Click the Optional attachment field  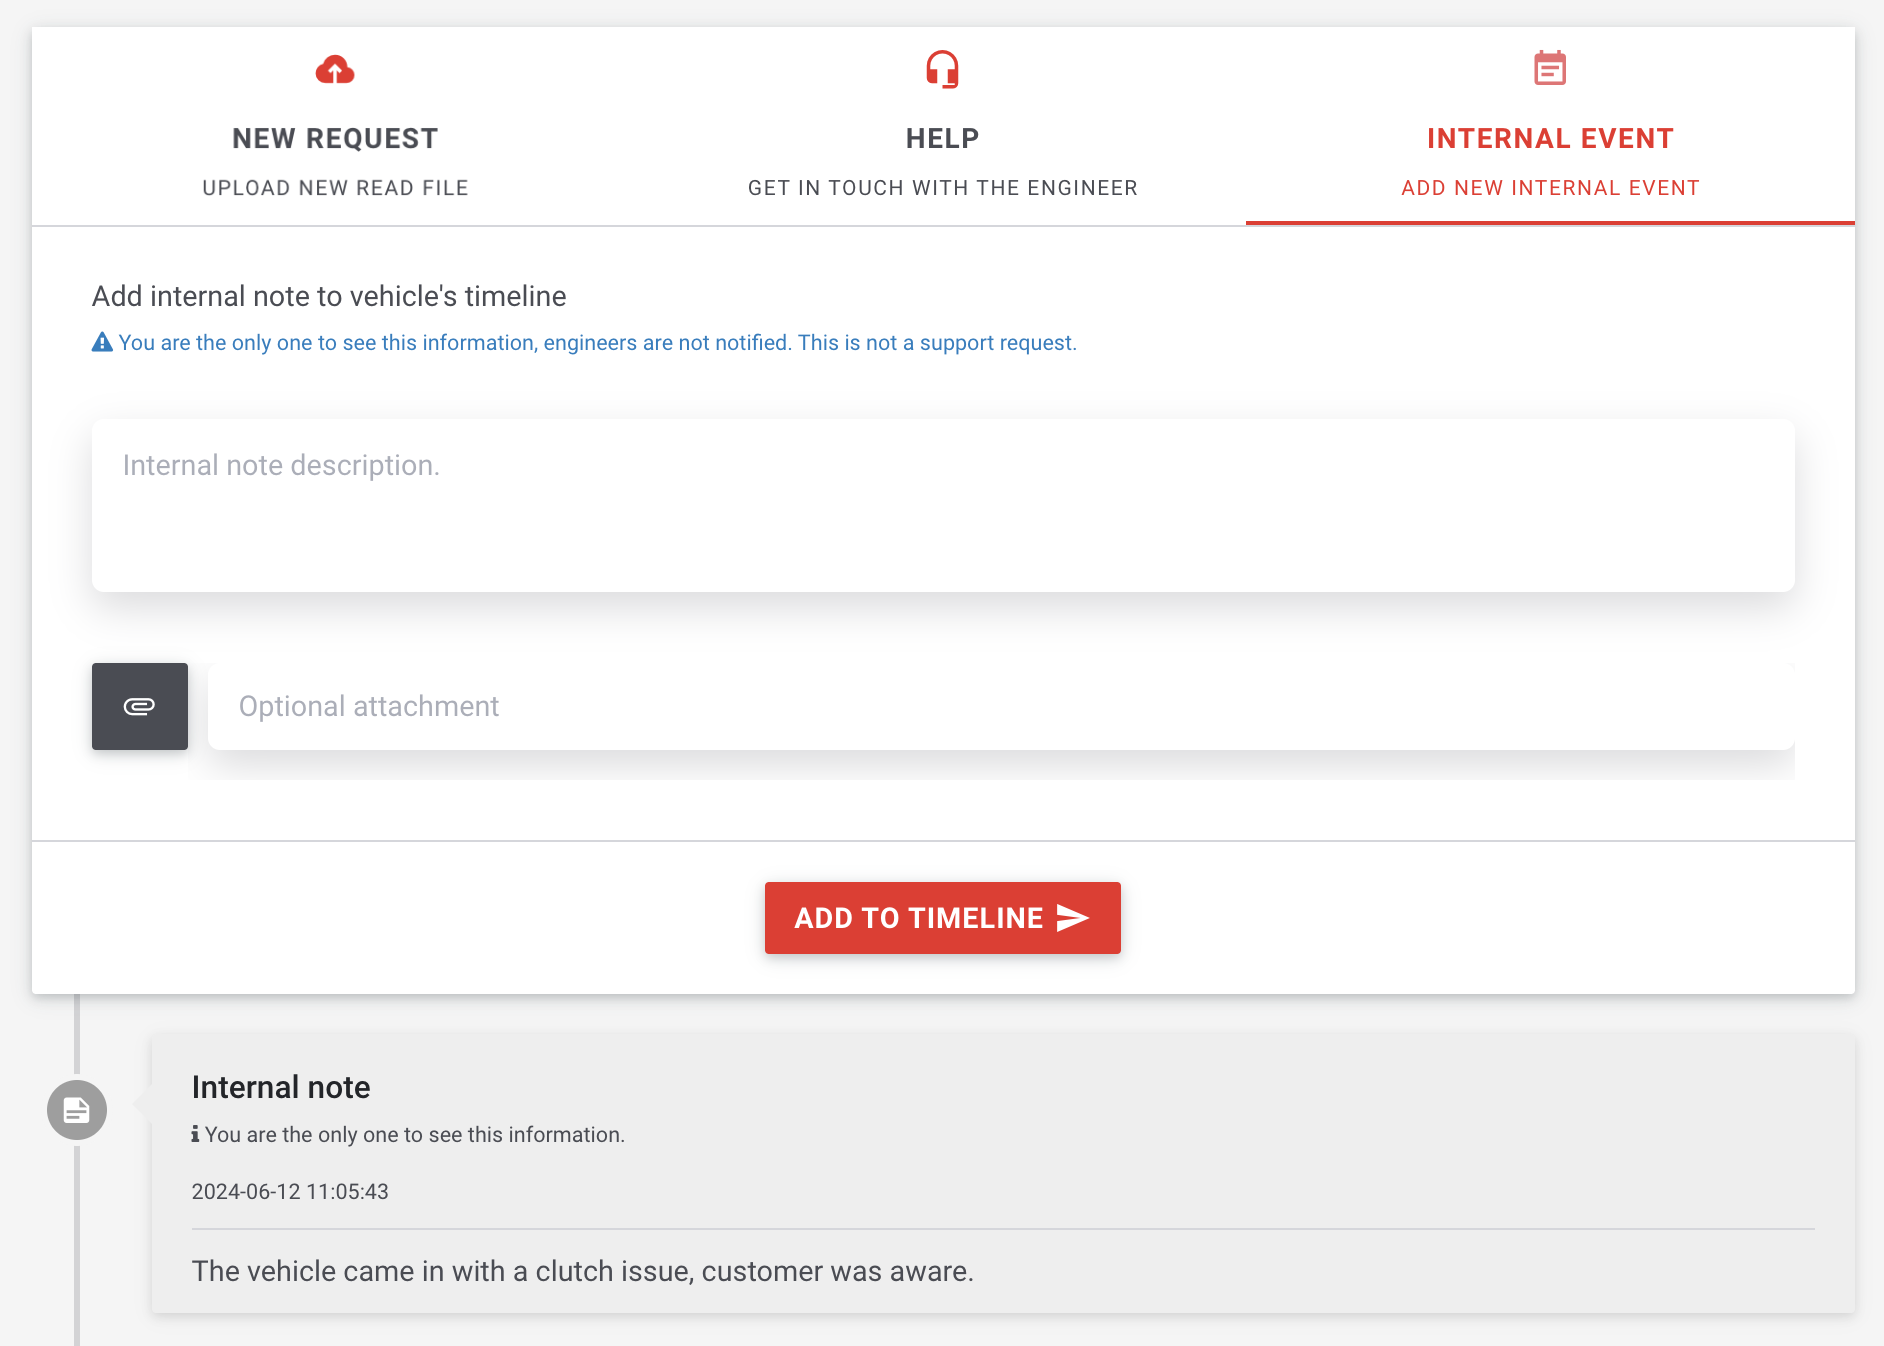[1000, 706]
